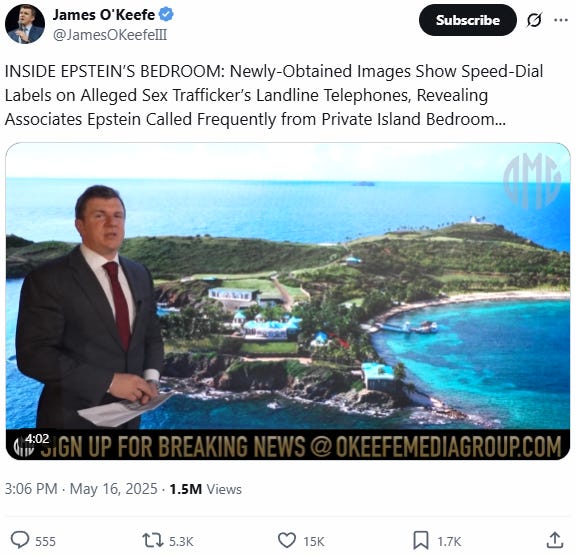
Task: Play the Epstein island video
Action: coord(288,301)
